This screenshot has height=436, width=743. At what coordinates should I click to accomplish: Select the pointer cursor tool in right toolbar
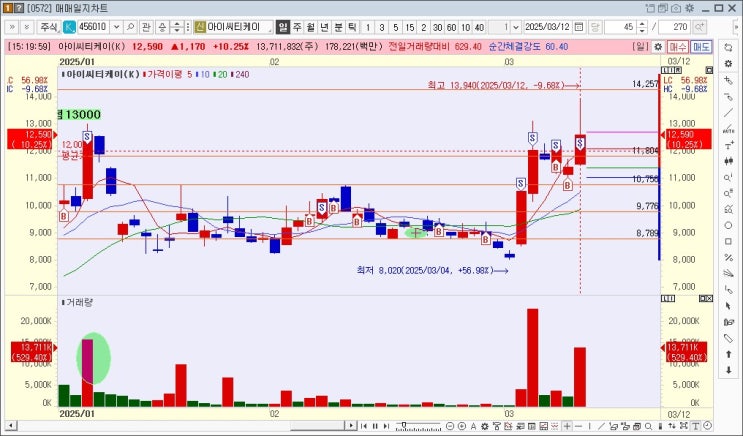(x=728, y=306)
